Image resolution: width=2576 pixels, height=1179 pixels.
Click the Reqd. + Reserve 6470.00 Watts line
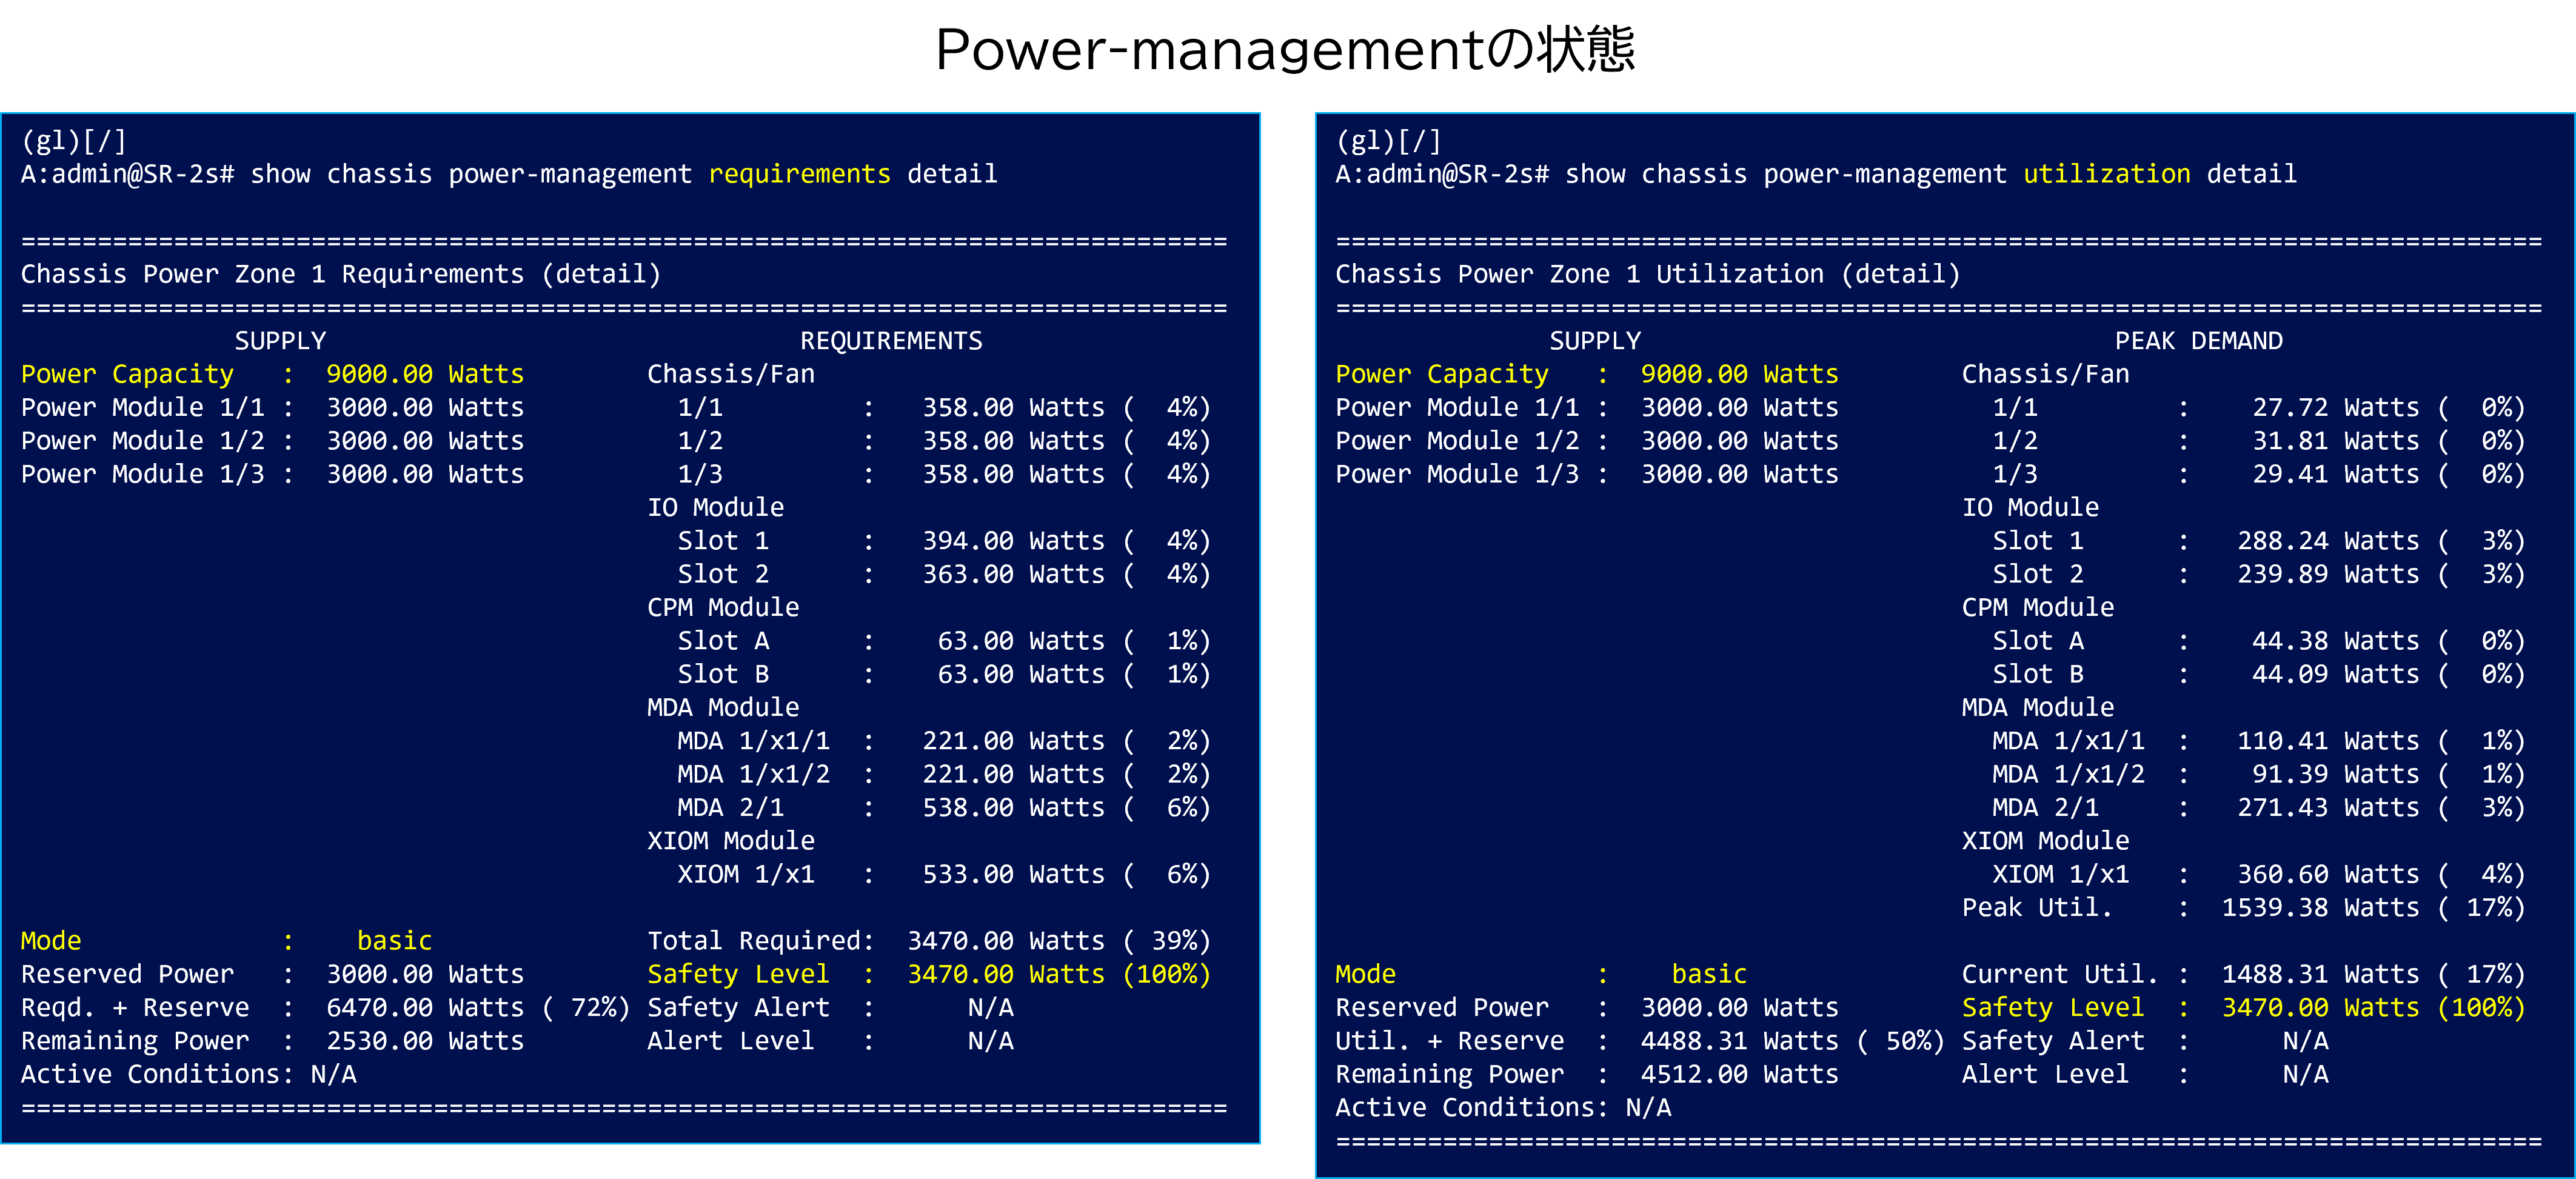pyautogui.click(x=326, y=1008)
